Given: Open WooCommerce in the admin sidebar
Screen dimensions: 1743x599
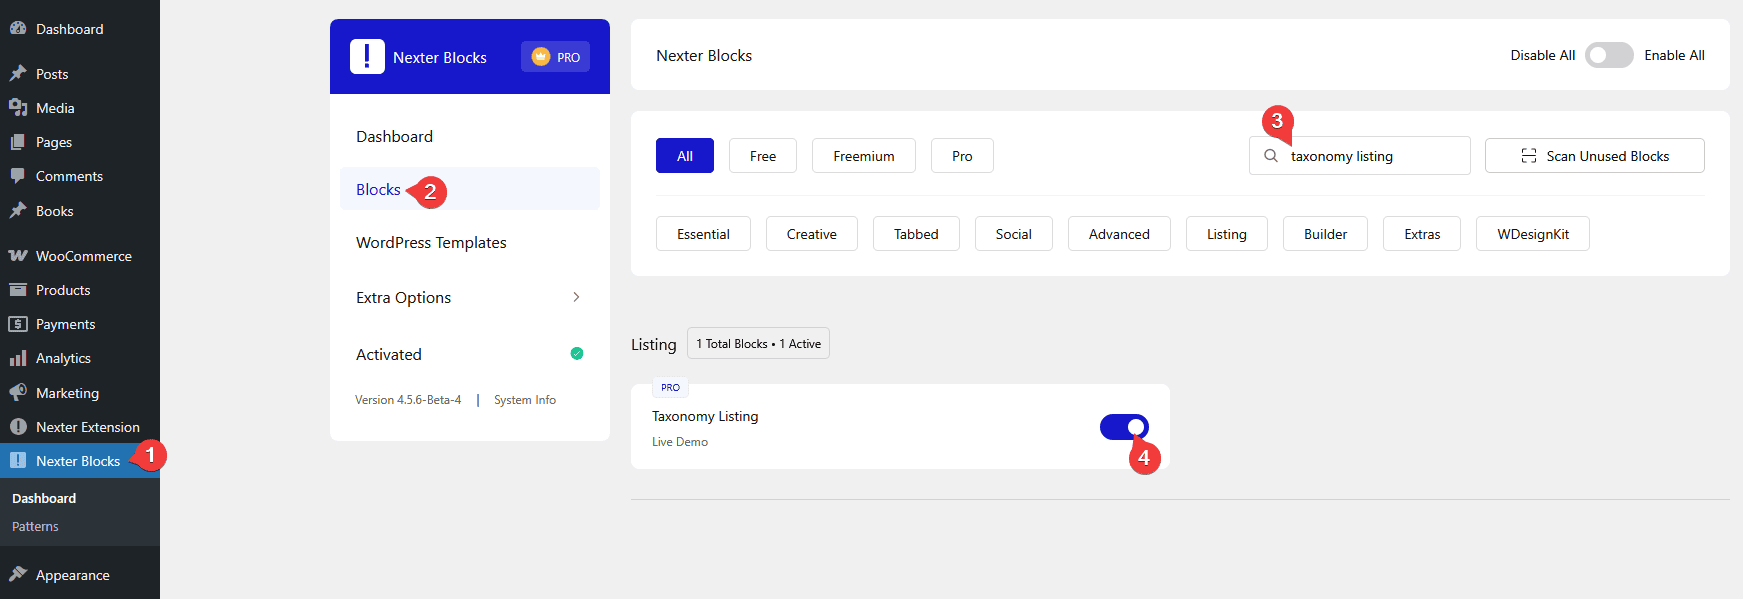Looking at the screenshot, I should (x=80, y=256).
